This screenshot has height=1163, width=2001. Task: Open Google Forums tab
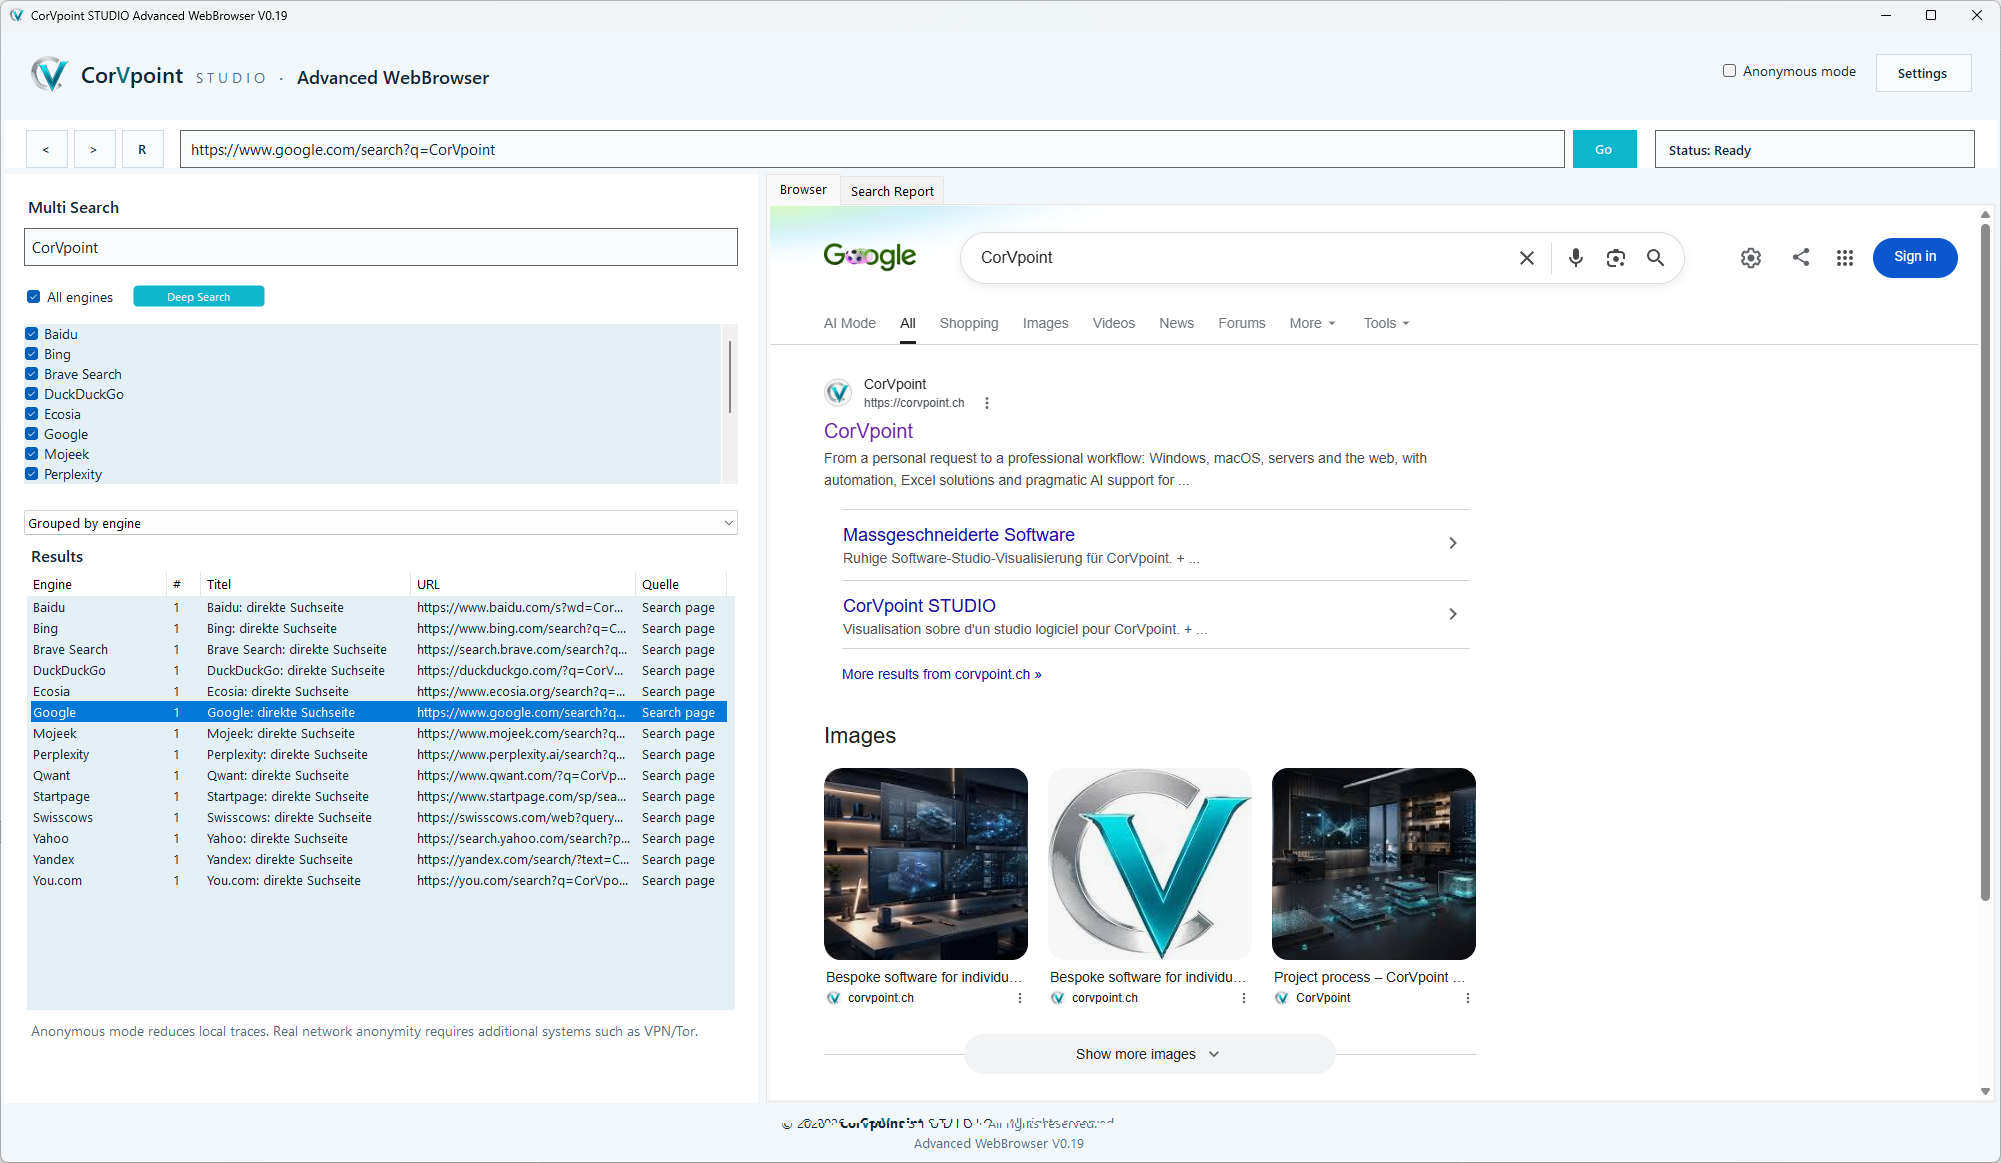point(1241,323)
